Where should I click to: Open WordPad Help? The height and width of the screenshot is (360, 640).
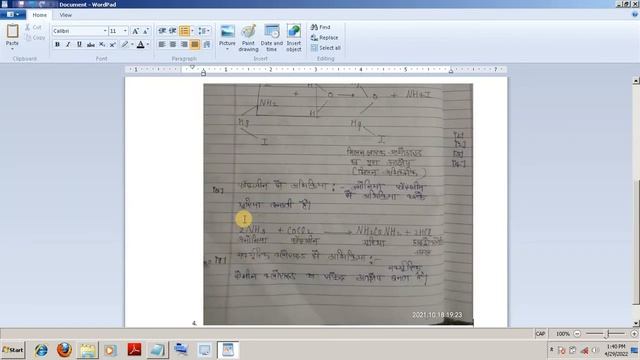[x=635, y=14]
